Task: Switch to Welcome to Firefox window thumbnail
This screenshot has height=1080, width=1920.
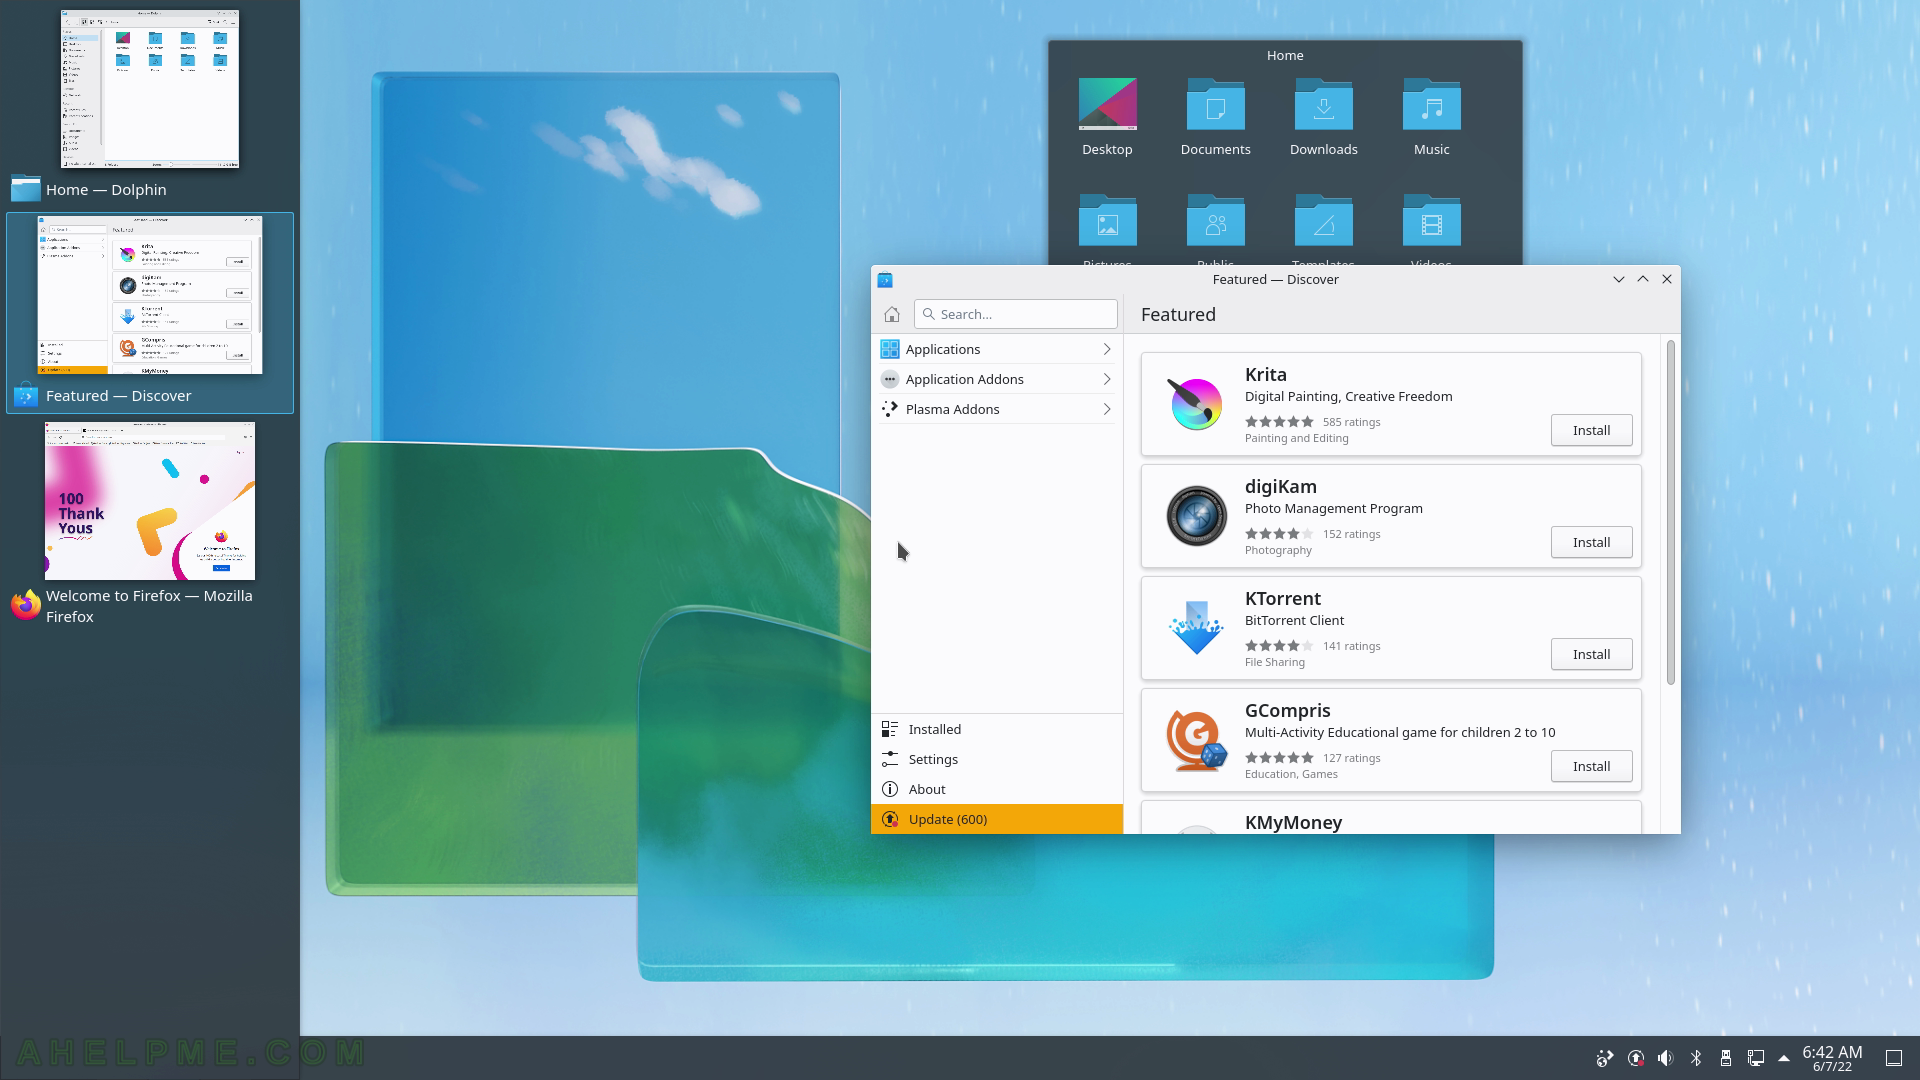Action: pos(150,501)
